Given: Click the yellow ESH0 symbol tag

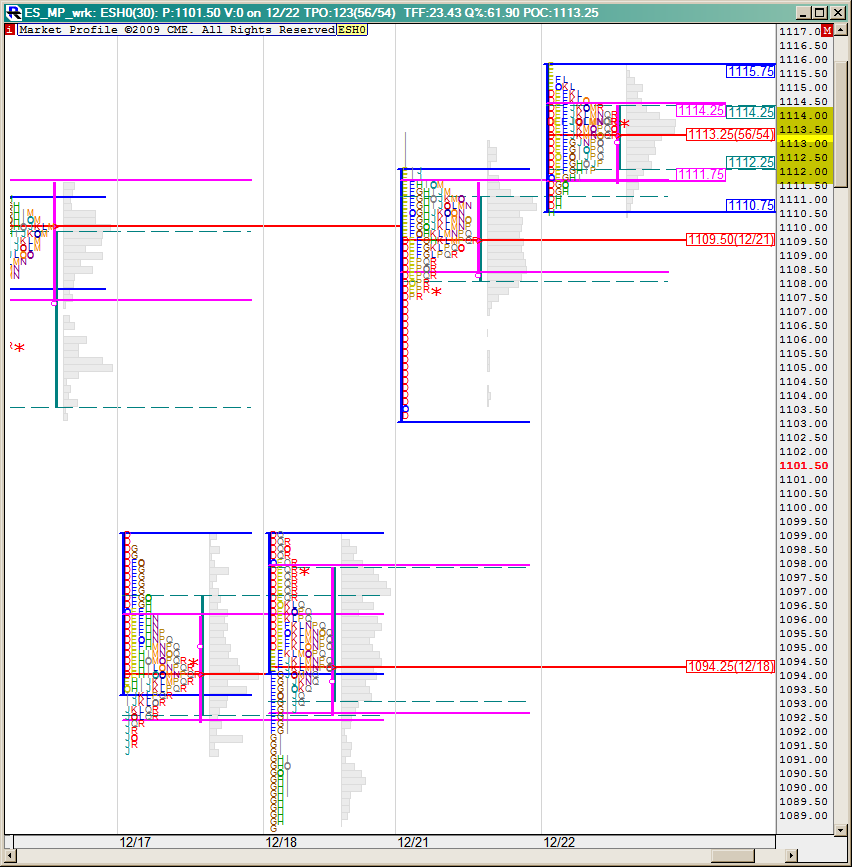Looking at the screenshot, I should [352, 30].
